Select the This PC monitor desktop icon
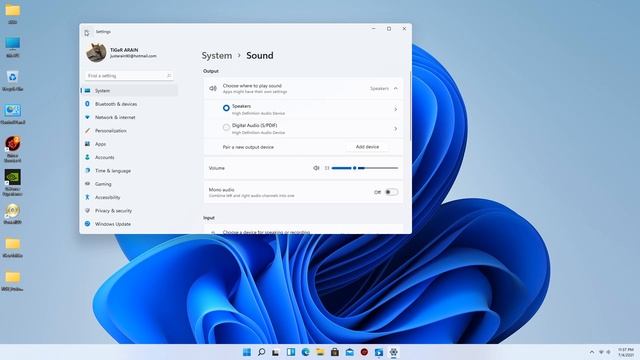Screen dimensions: 640x360 pyautogui.click(x=13, y=47)
